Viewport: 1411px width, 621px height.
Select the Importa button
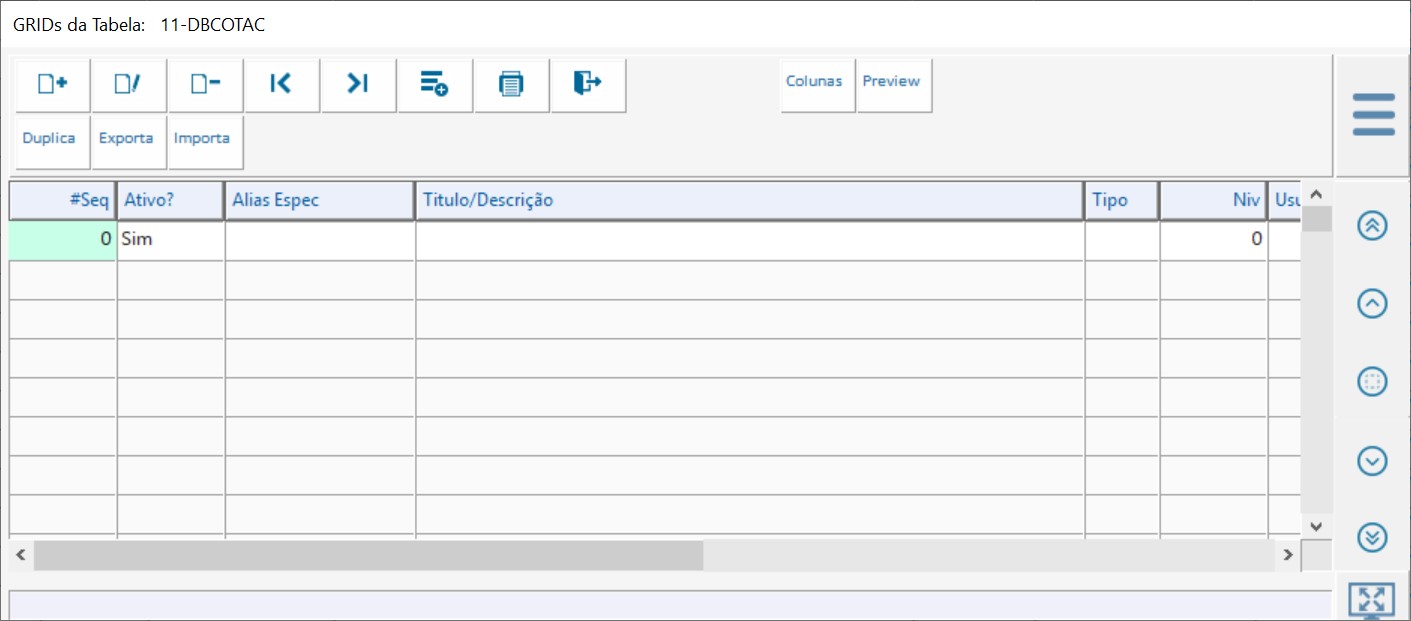point(202,139)
